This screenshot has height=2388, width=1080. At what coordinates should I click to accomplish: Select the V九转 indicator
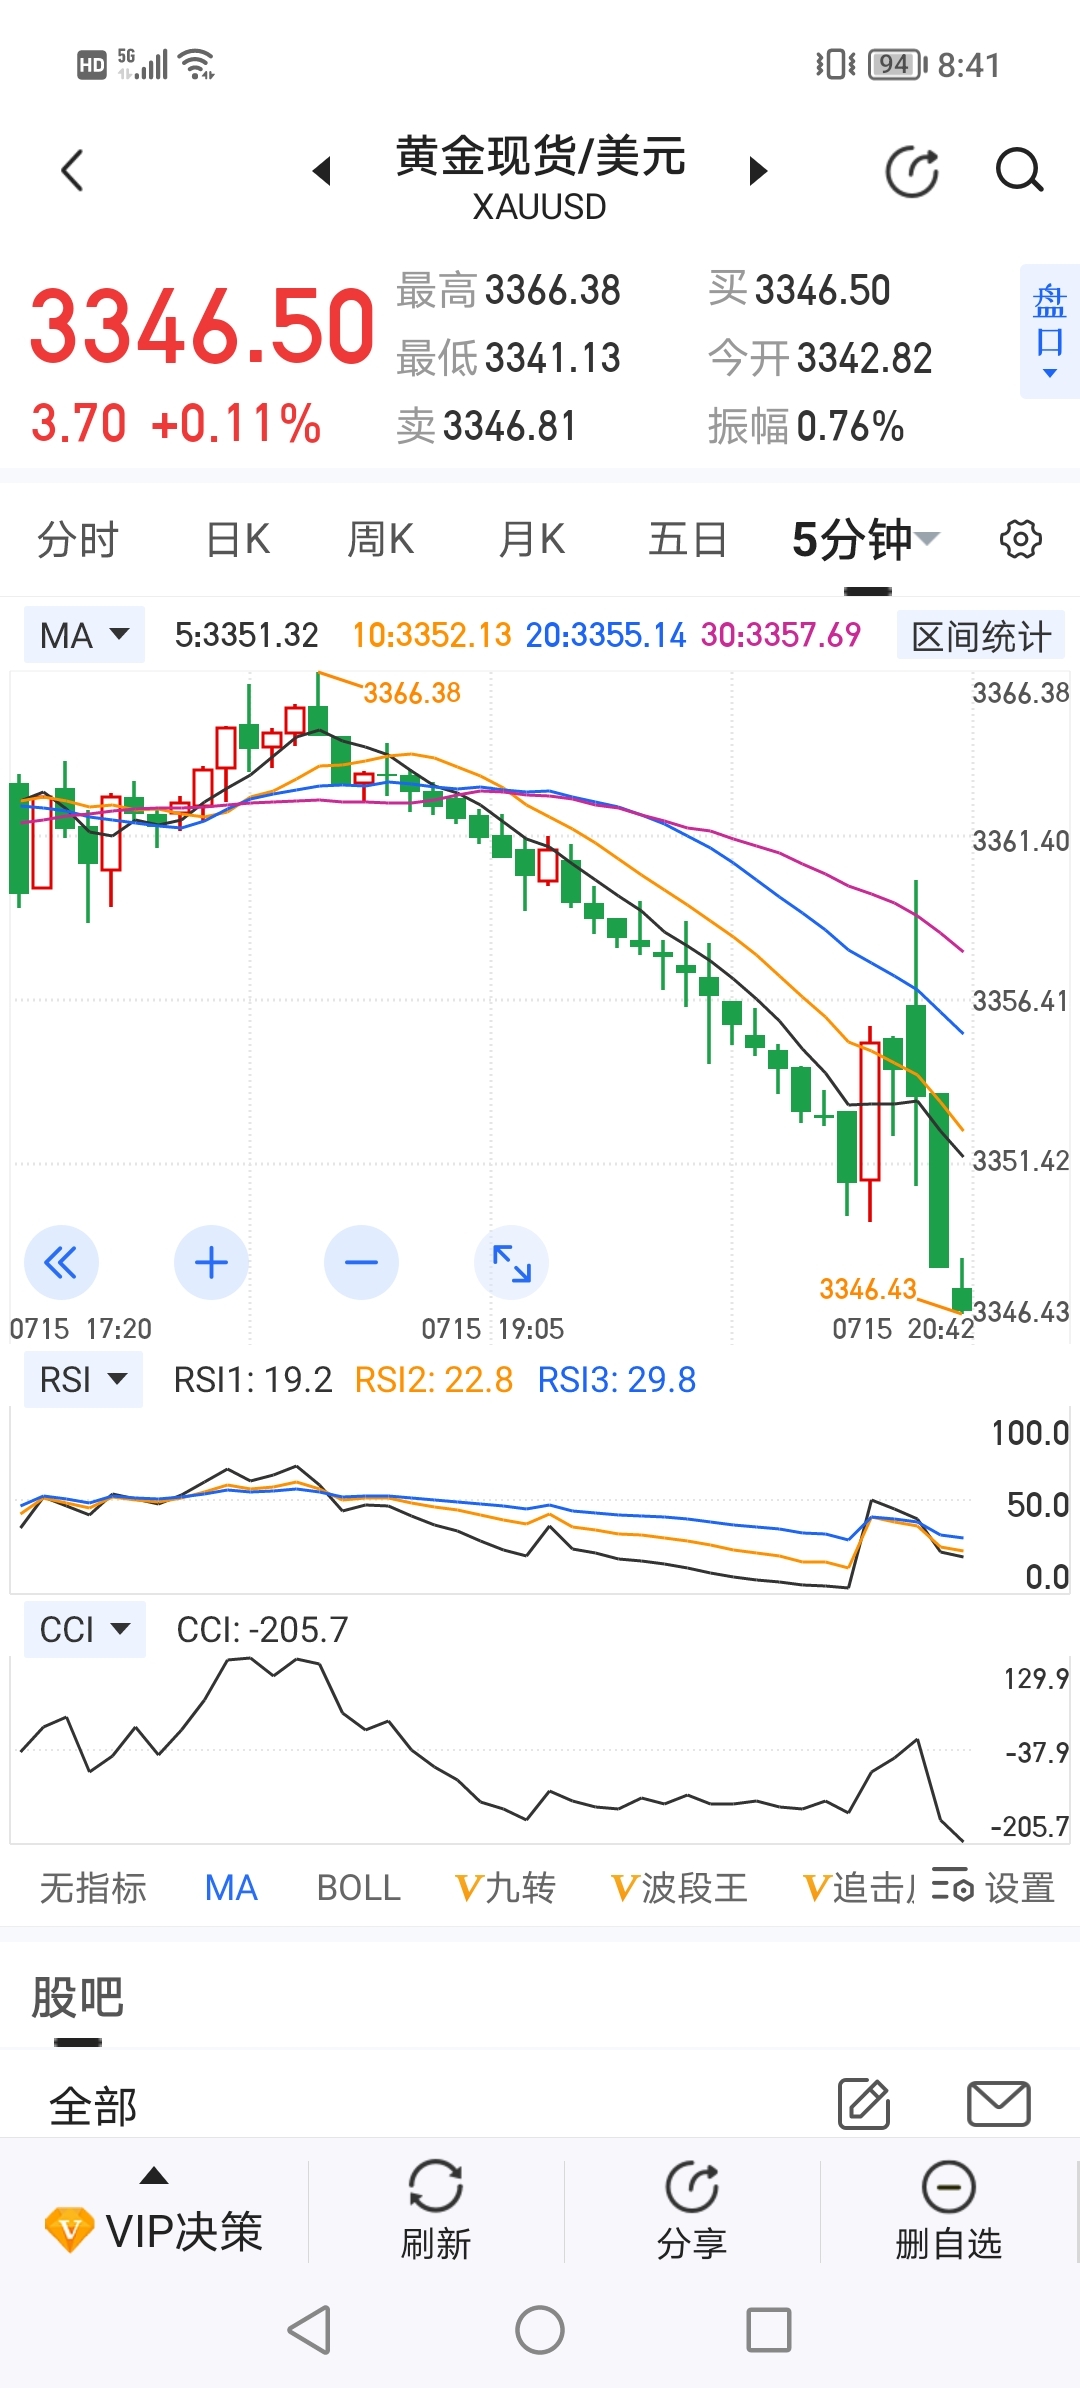(505, 1888)
